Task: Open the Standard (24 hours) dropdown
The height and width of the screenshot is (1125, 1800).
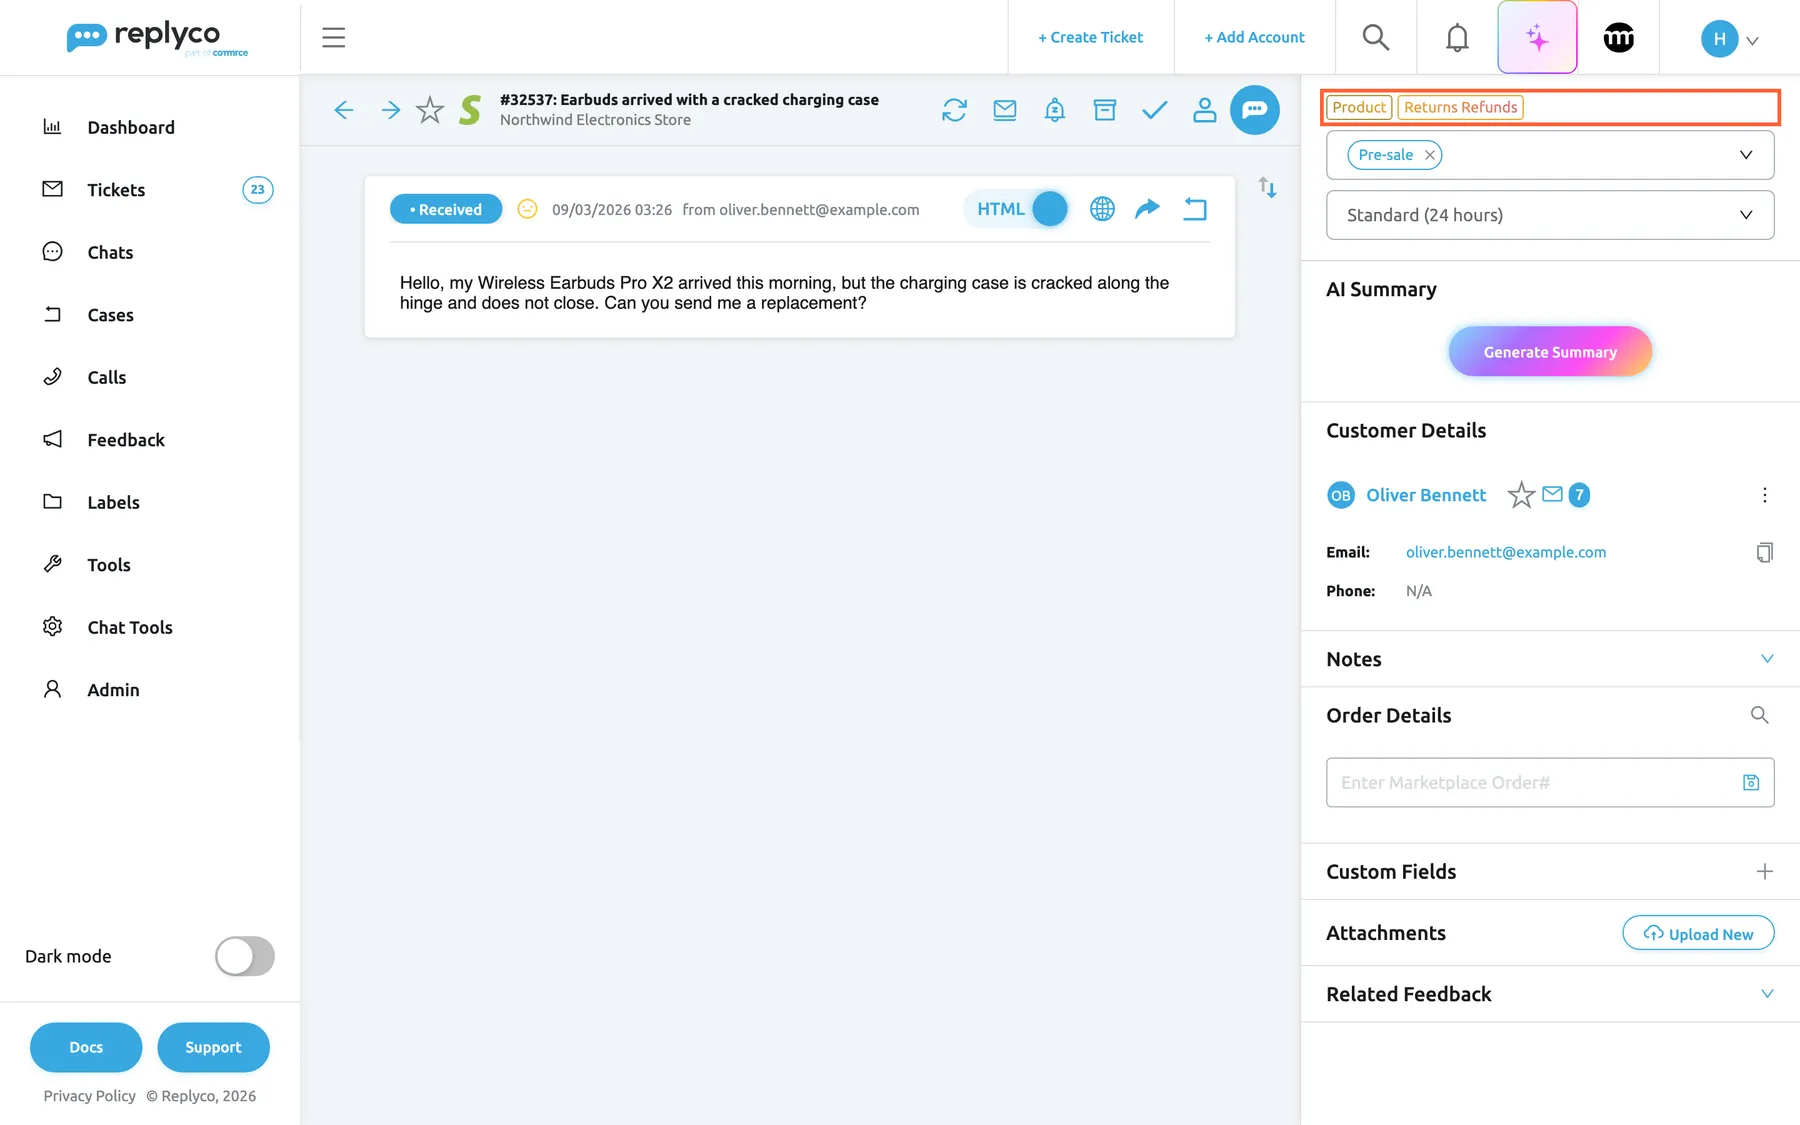Action: [x=1550, y=215]
